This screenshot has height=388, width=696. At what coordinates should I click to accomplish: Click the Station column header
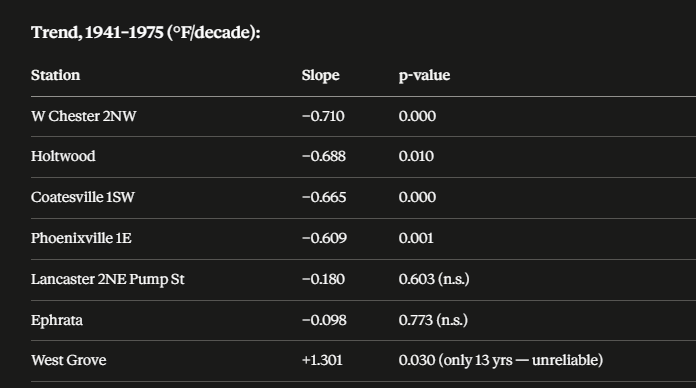tap(55, 75)
